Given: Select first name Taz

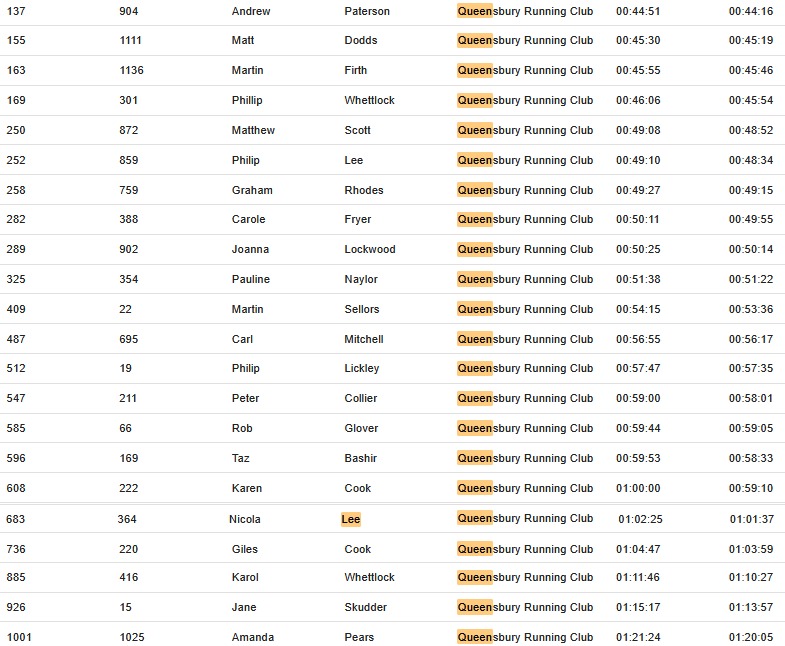Looking at the screenshot, I should [x=240, y=458].
